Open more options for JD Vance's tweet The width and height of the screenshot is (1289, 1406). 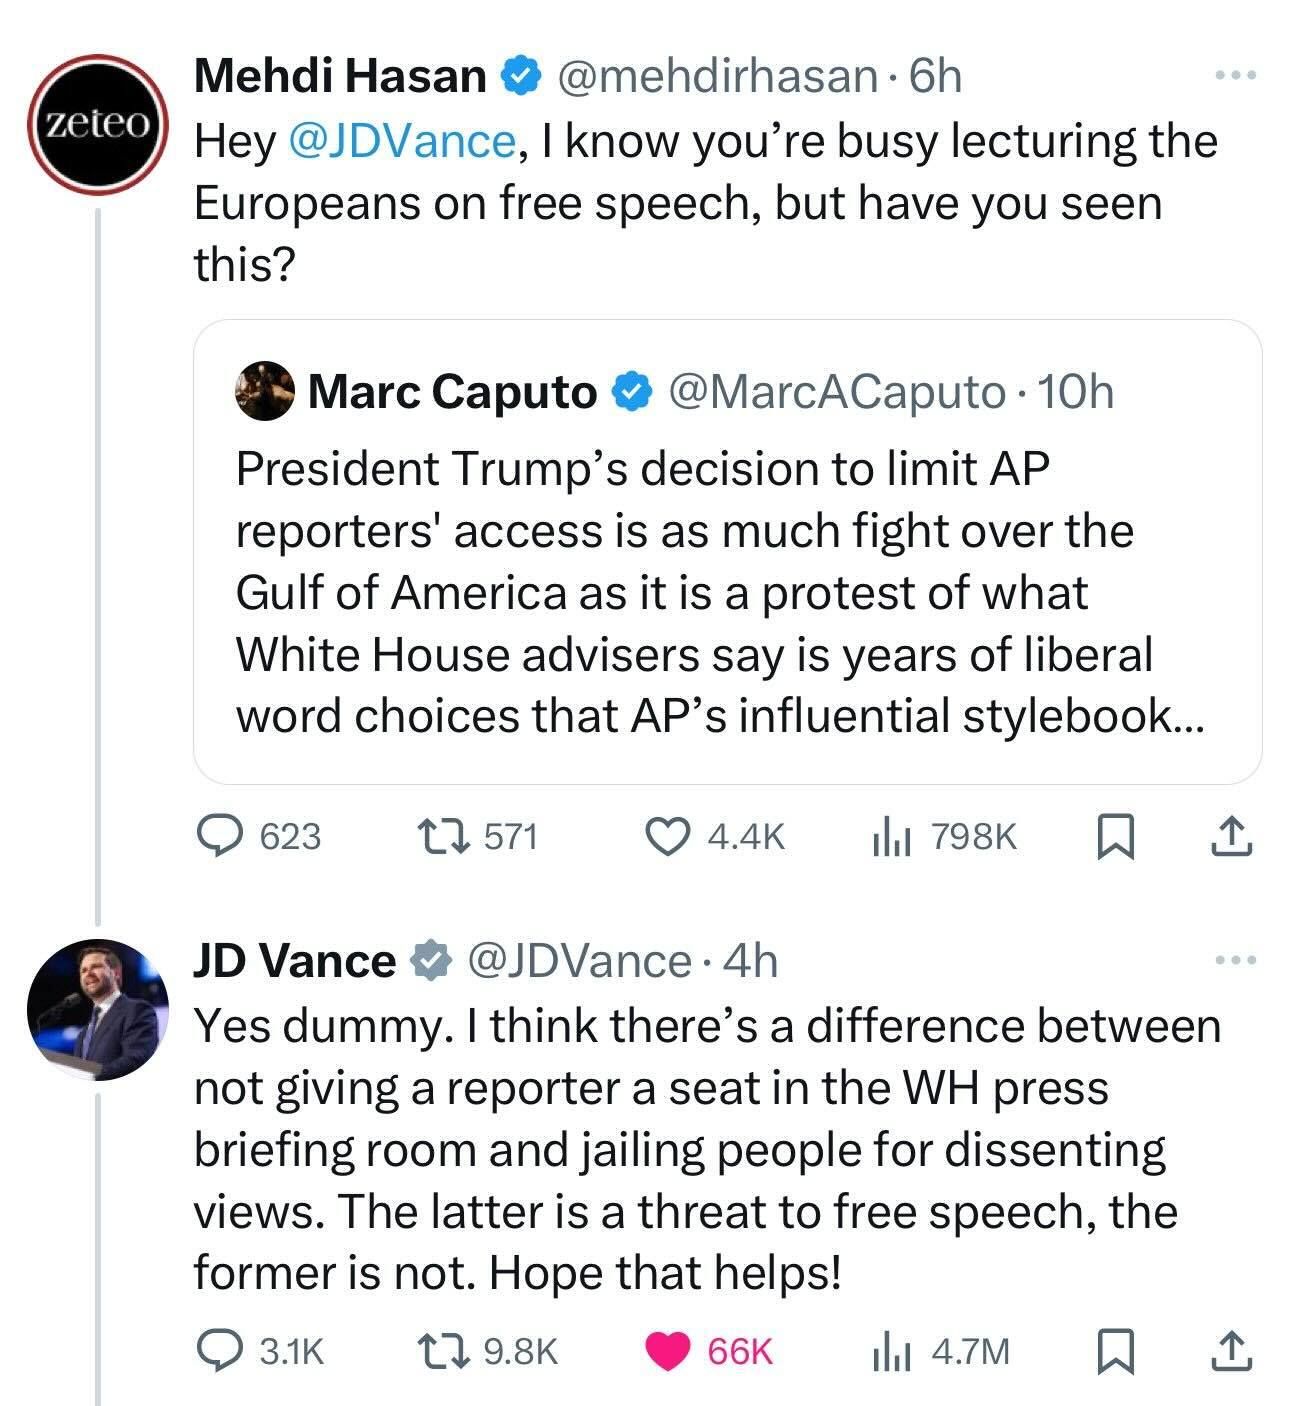pyautogui.click(x=1235, y=961)
